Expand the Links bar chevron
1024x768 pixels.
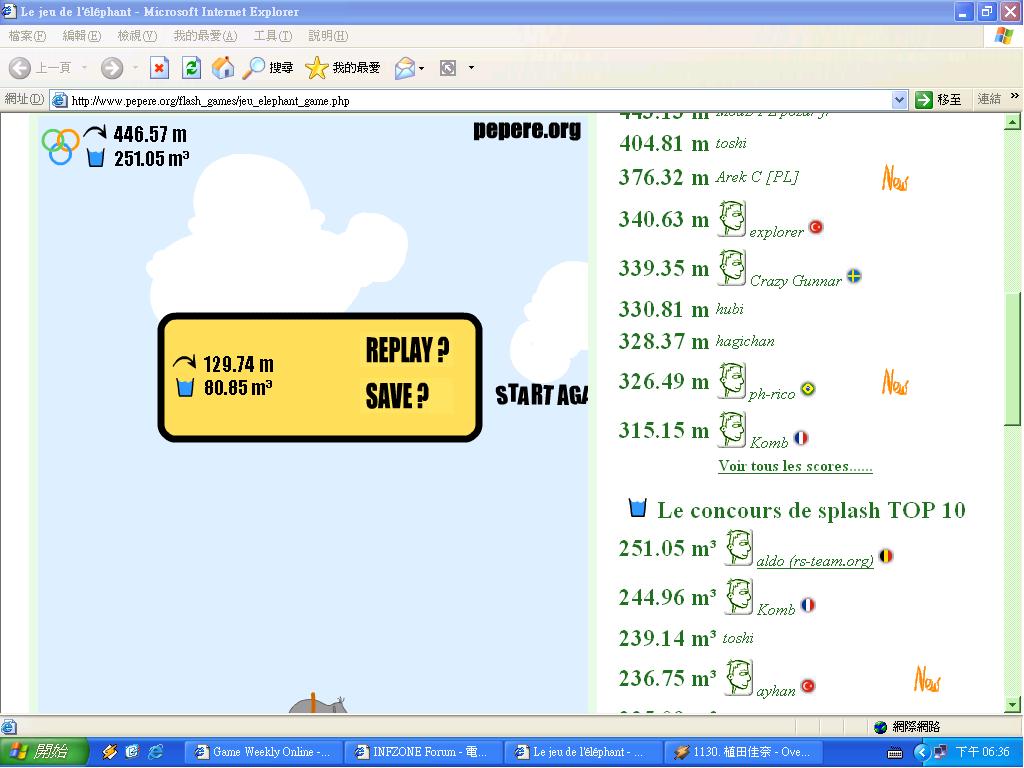1014,96
